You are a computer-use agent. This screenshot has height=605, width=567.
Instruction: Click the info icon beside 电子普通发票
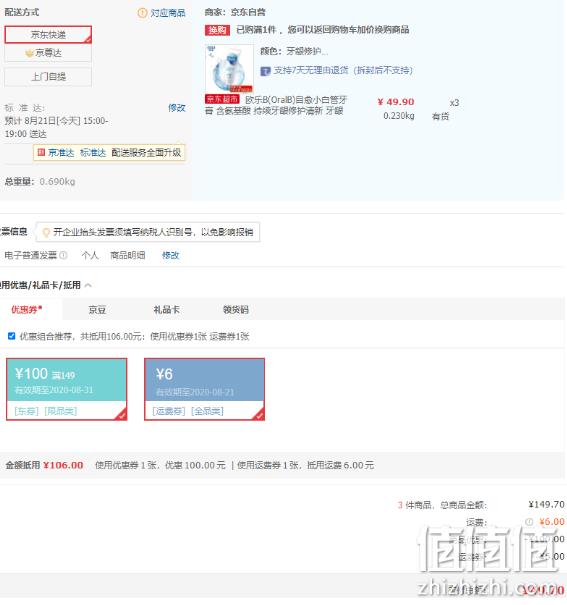pyautogui.click(x=63, y=255)
